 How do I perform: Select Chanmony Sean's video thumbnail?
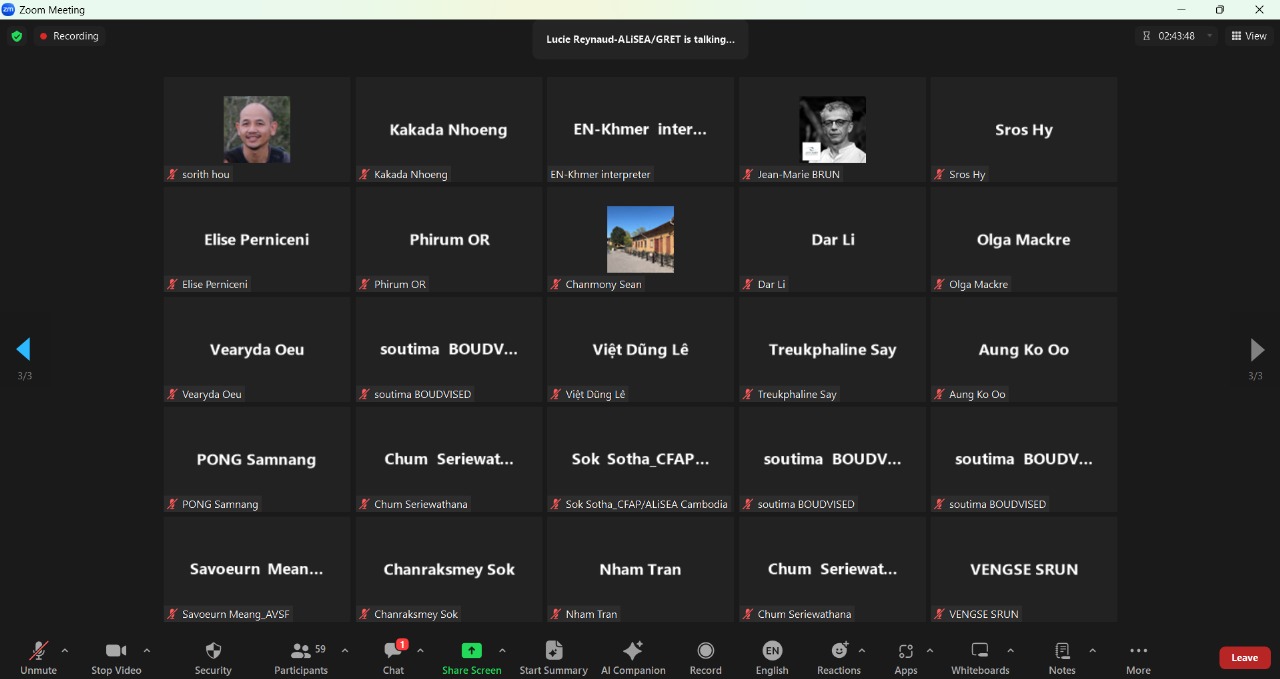(640, 240)
